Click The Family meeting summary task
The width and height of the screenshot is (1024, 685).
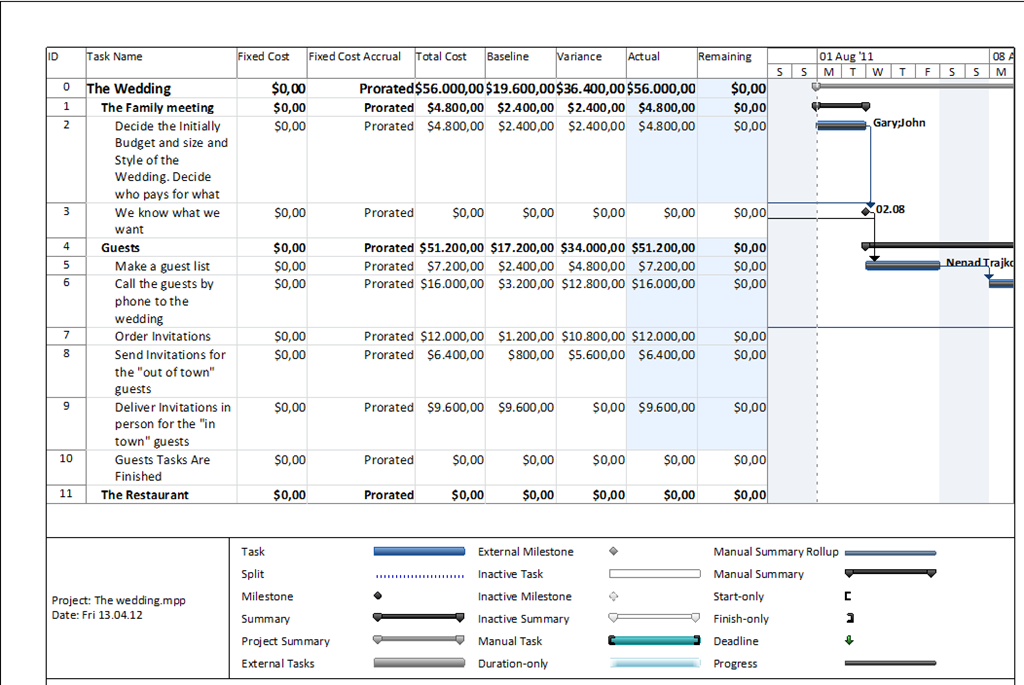[157, 107]
